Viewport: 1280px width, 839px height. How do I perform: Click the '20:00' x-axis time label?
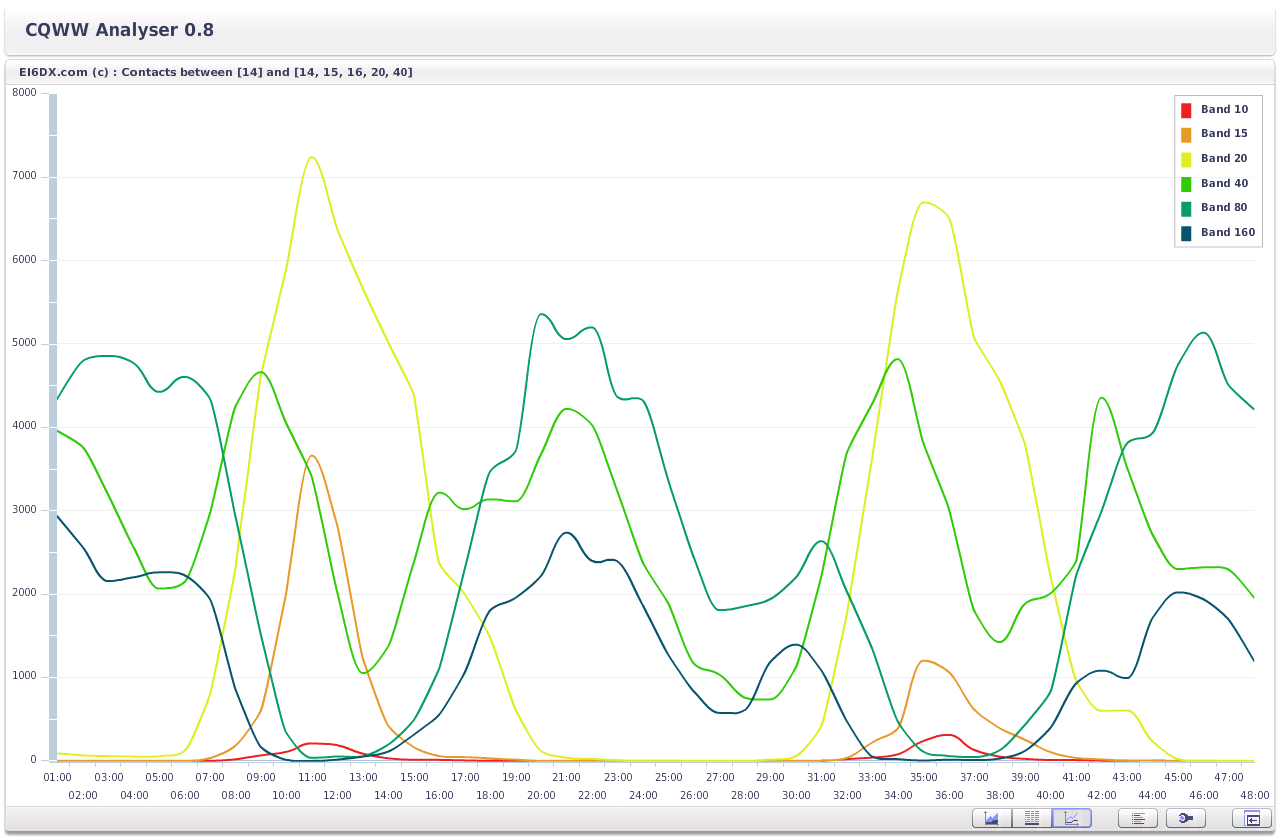tap(541, 795)
